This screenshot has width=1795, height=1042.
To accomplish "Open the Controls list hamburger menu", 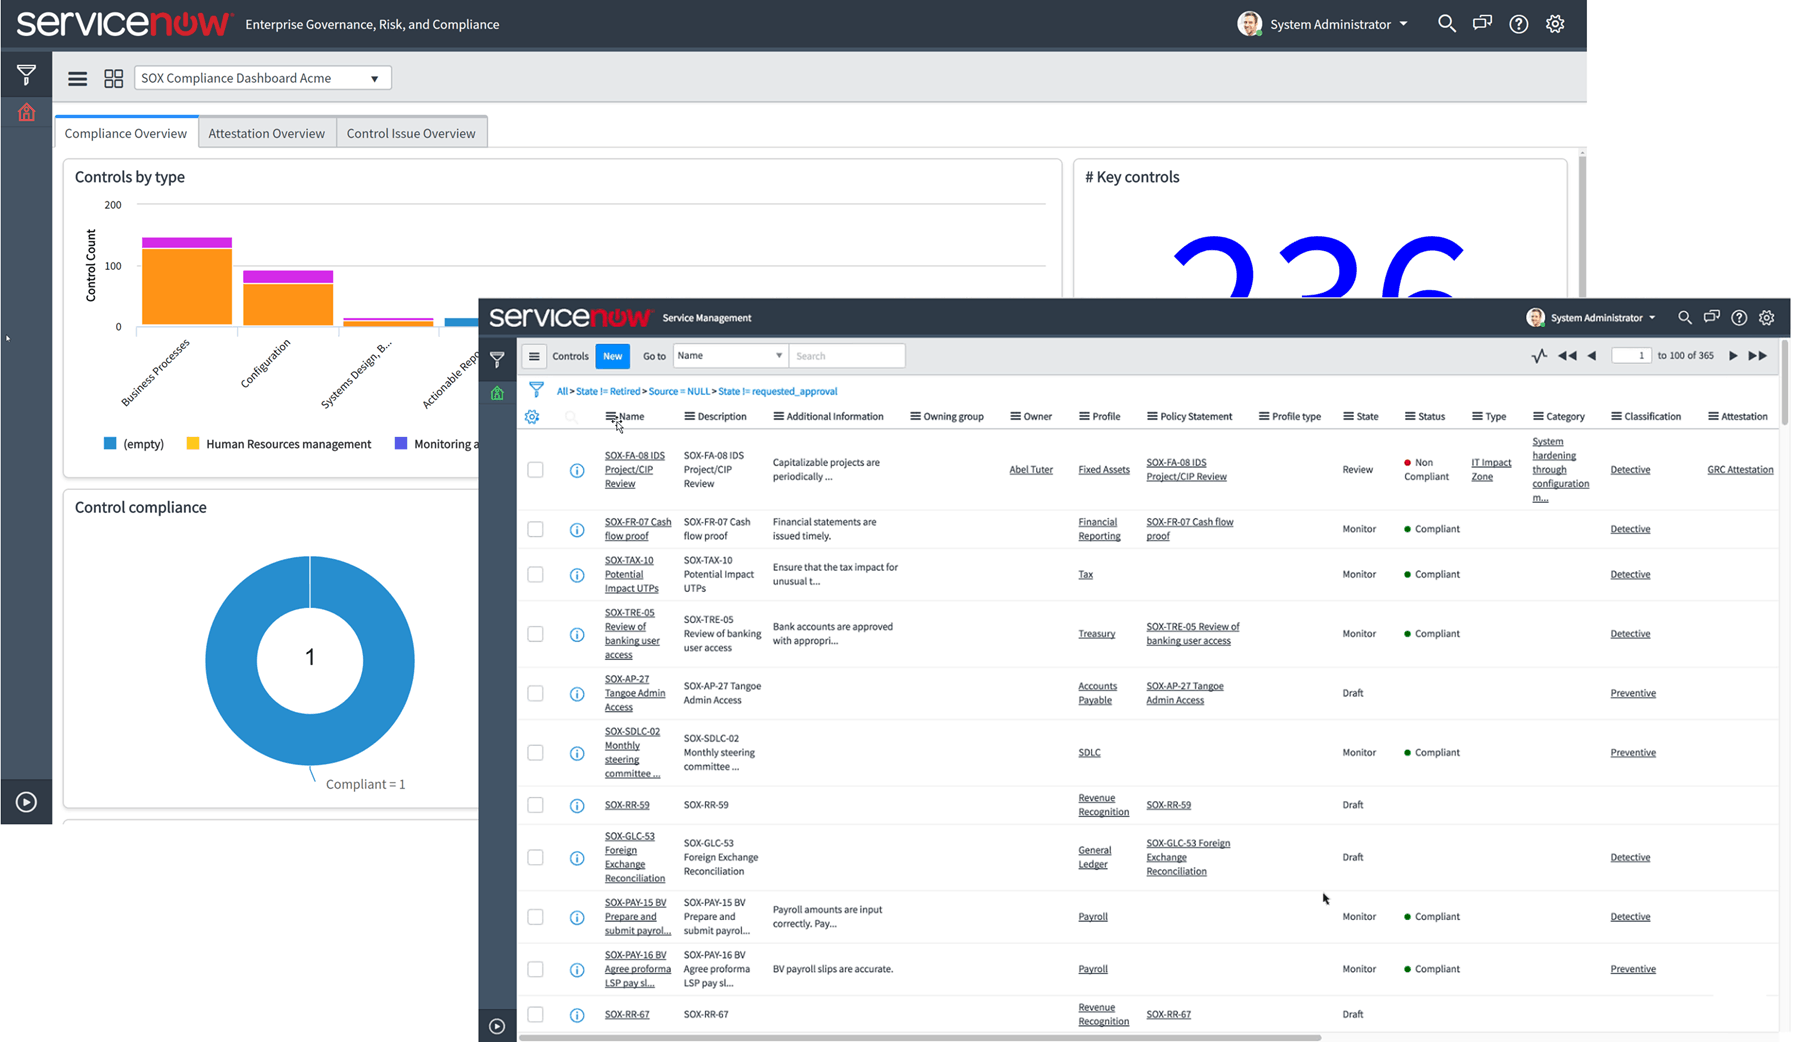I will pyautogui.click(x=534, y=356).
